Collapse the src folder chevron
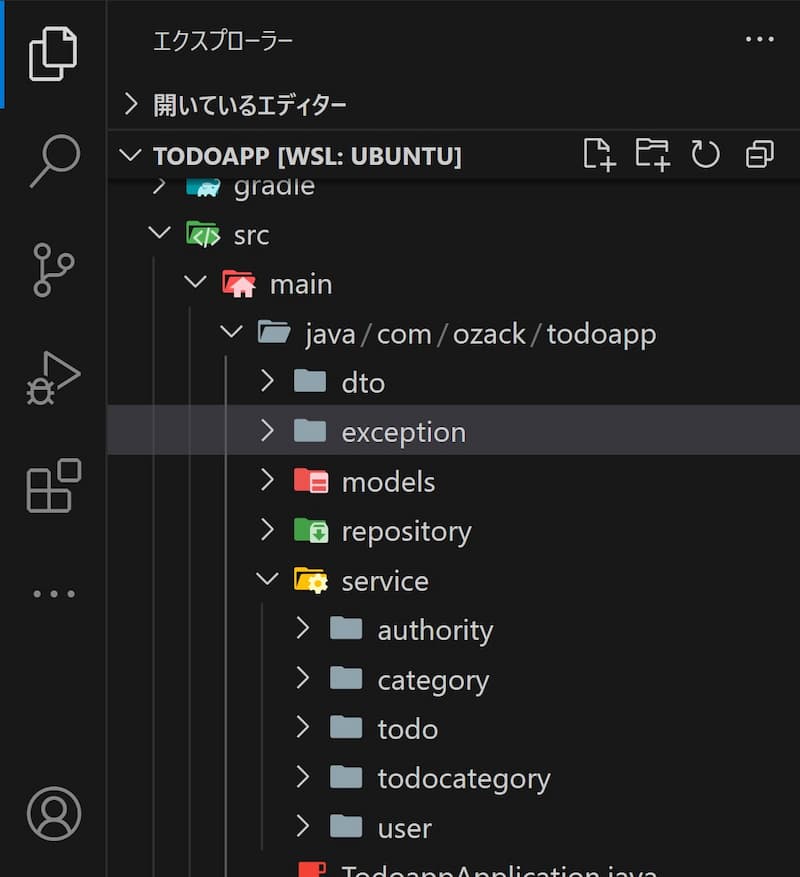The height and width of the screenshot is (877, 800). (159, 233)
